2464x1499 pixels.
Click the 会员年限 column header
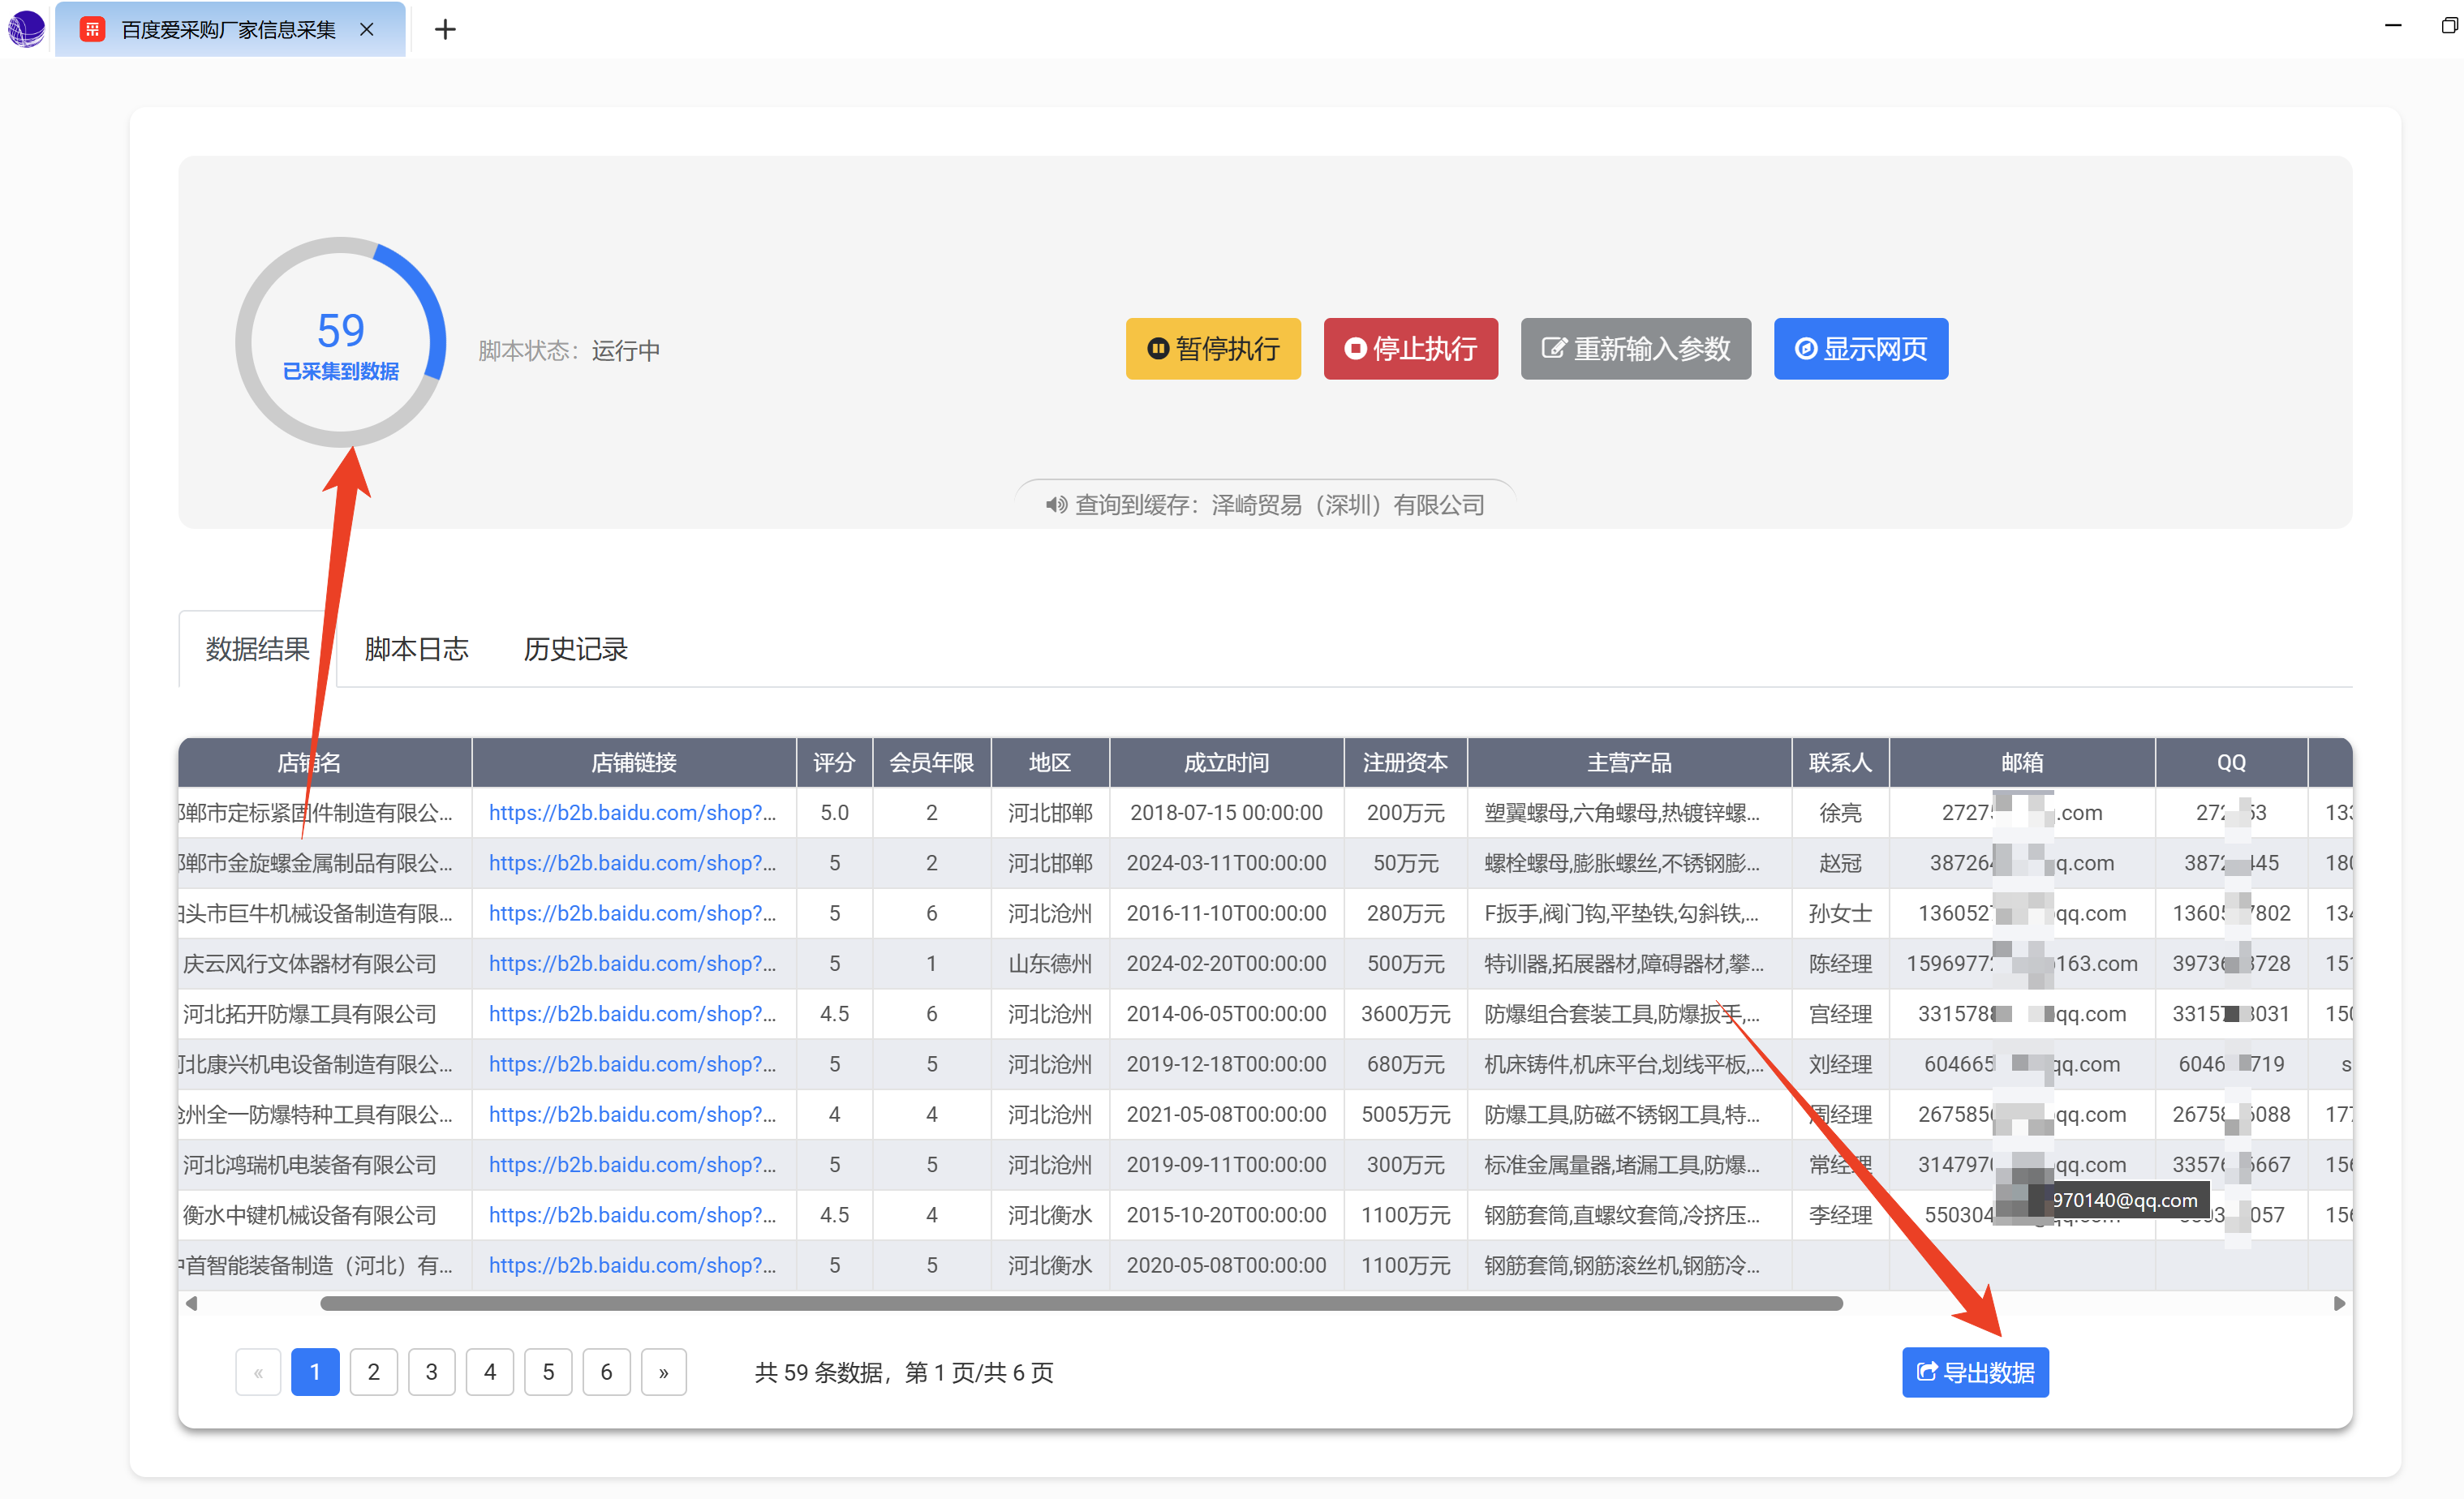[931, 763]
